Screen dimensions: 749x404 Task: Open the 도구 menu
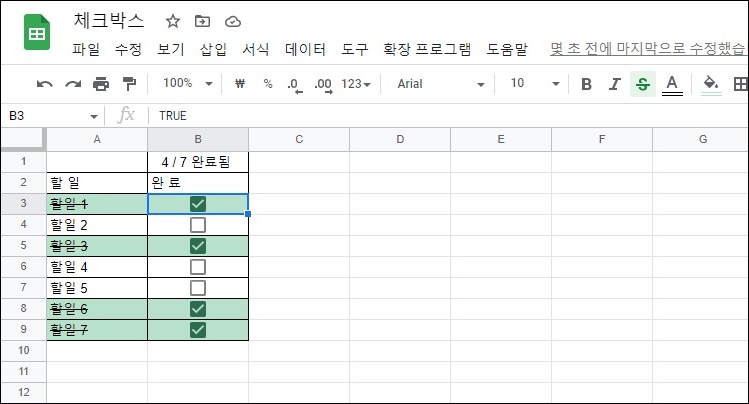pos(355,49)
